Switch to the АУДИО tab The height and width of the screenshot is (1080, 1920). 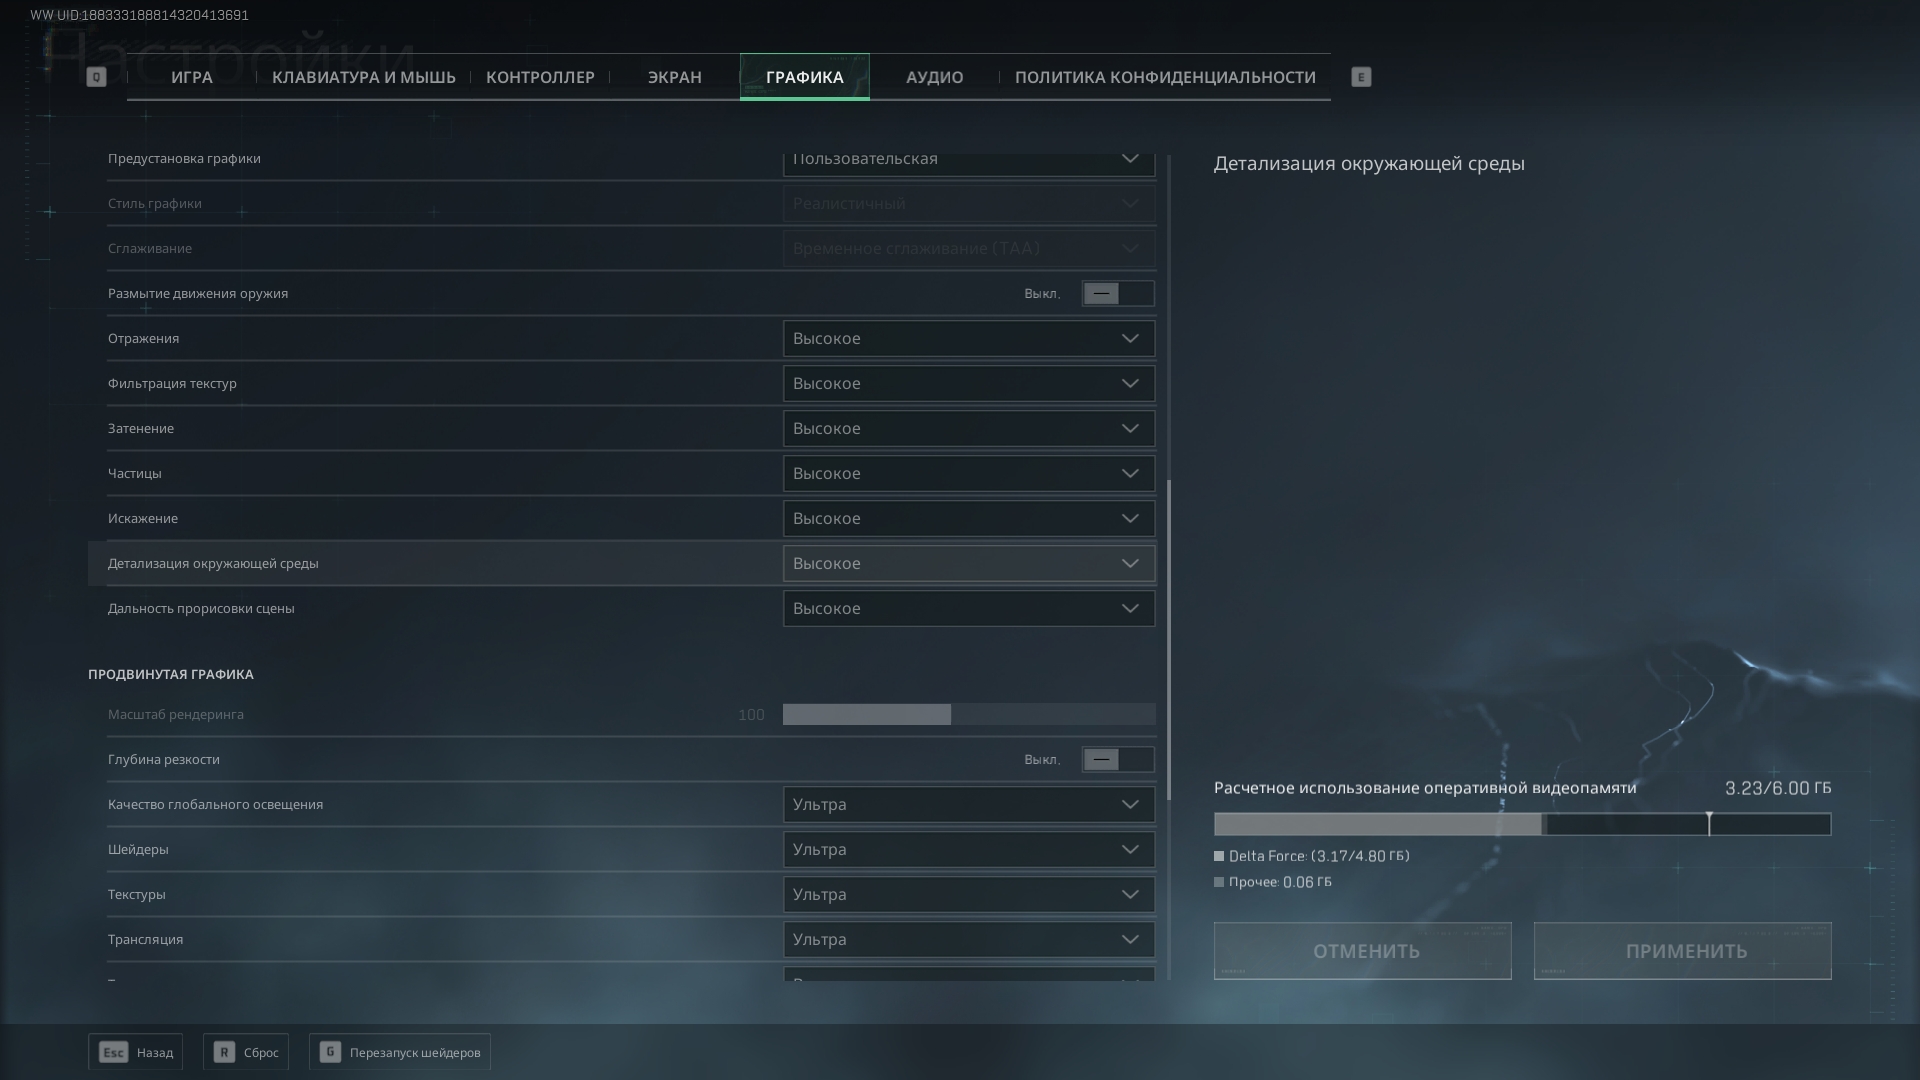pos(934,77)
